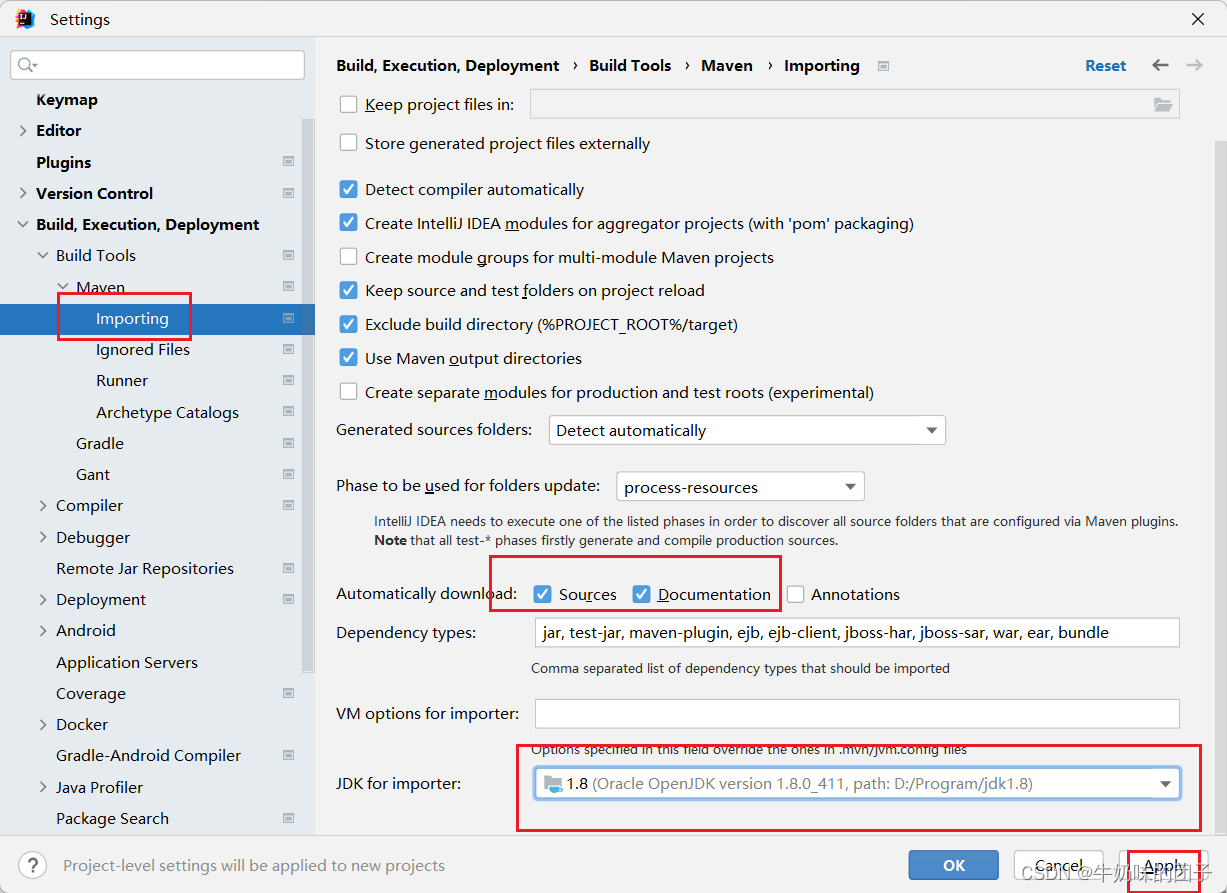Open folder browser for Keep project files
The height and width of the screenshot is (893, 1227).
(1162, 104)
